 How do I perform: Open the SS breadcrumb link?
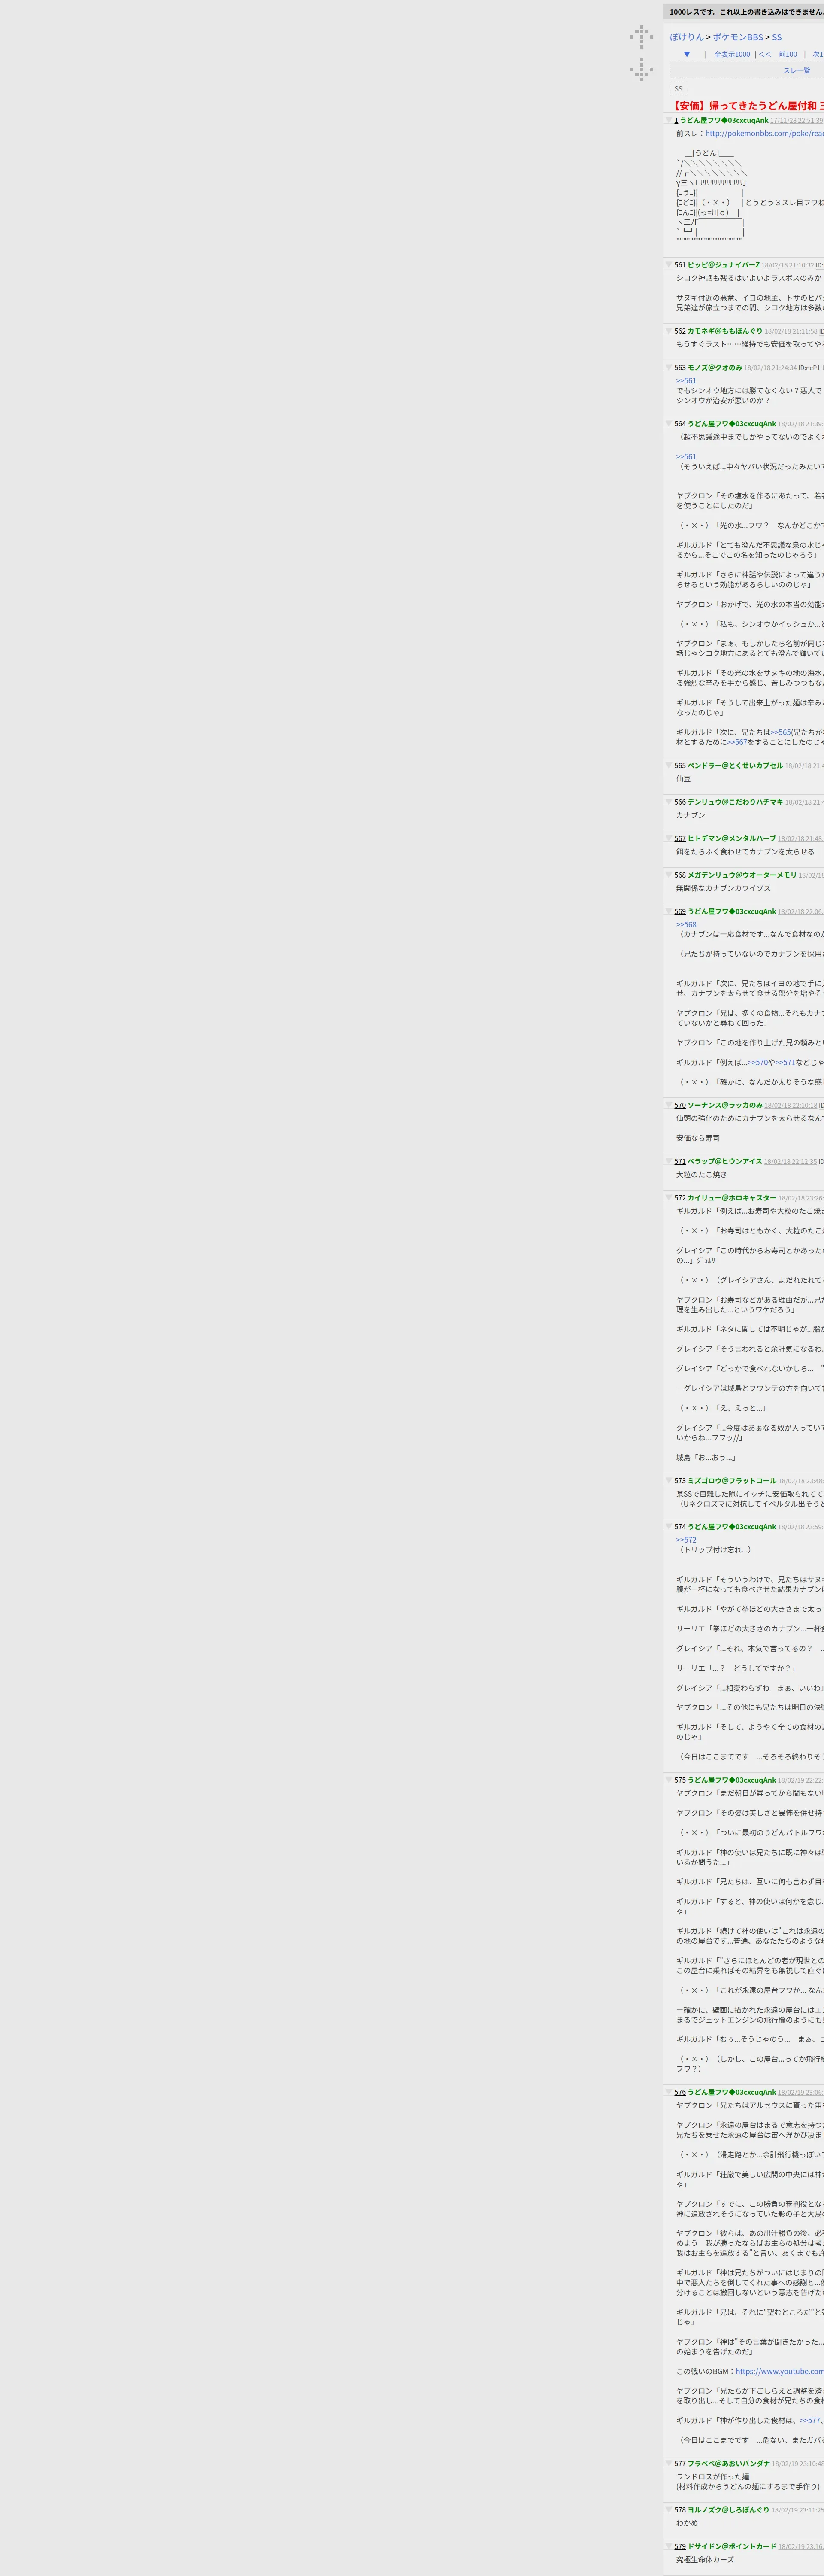coord(777,37)
